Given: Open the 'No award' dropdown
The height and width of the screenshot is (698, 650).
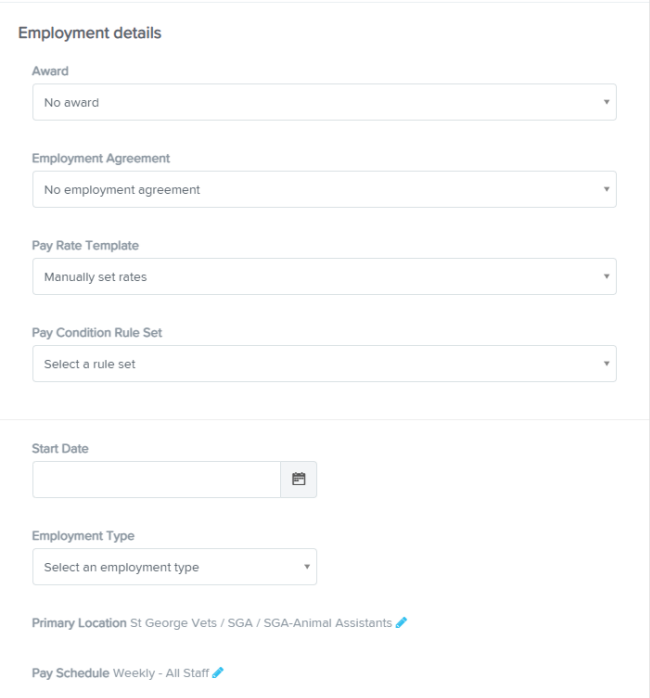Looking at the screenshot, I should click(x=325, y=102).
